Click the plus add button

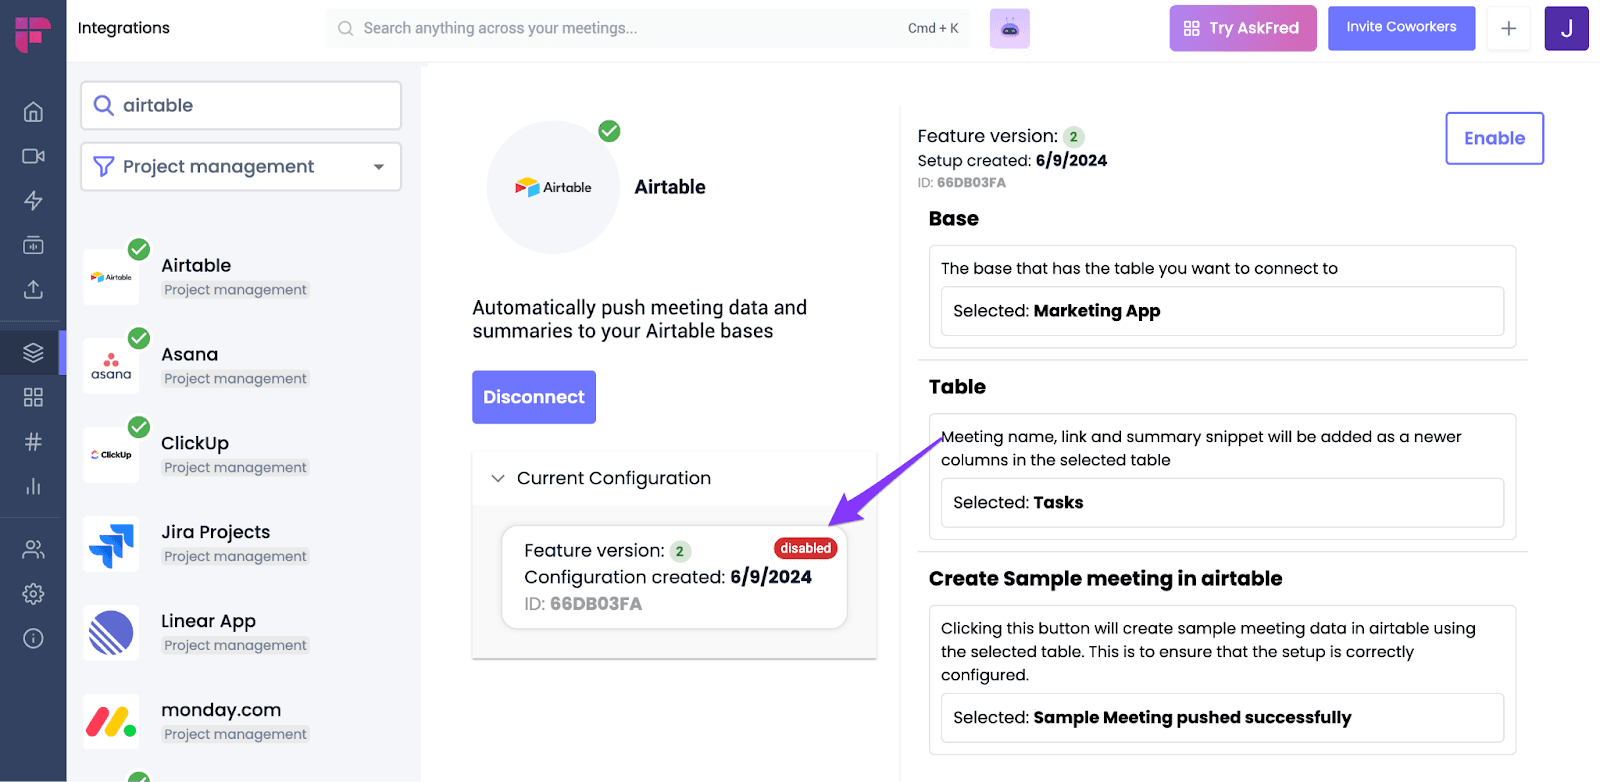pyautogui.click(x=1509, y=29)
